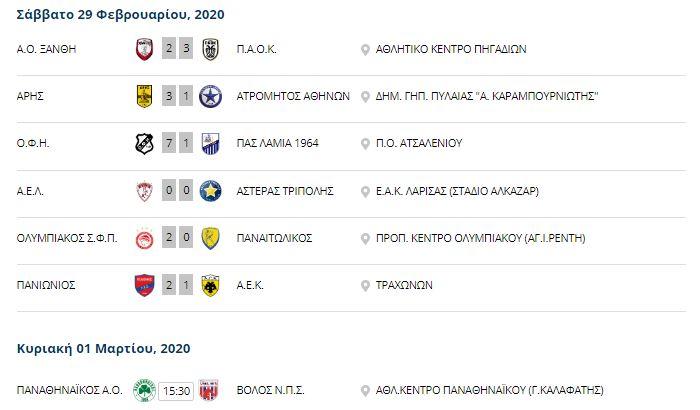Click the ΠΑΣ ΛΑΜΙΑ 1964 crest
Image resolution: width=700 pixels, height=410 pixels.
click(x=210, y=143)
